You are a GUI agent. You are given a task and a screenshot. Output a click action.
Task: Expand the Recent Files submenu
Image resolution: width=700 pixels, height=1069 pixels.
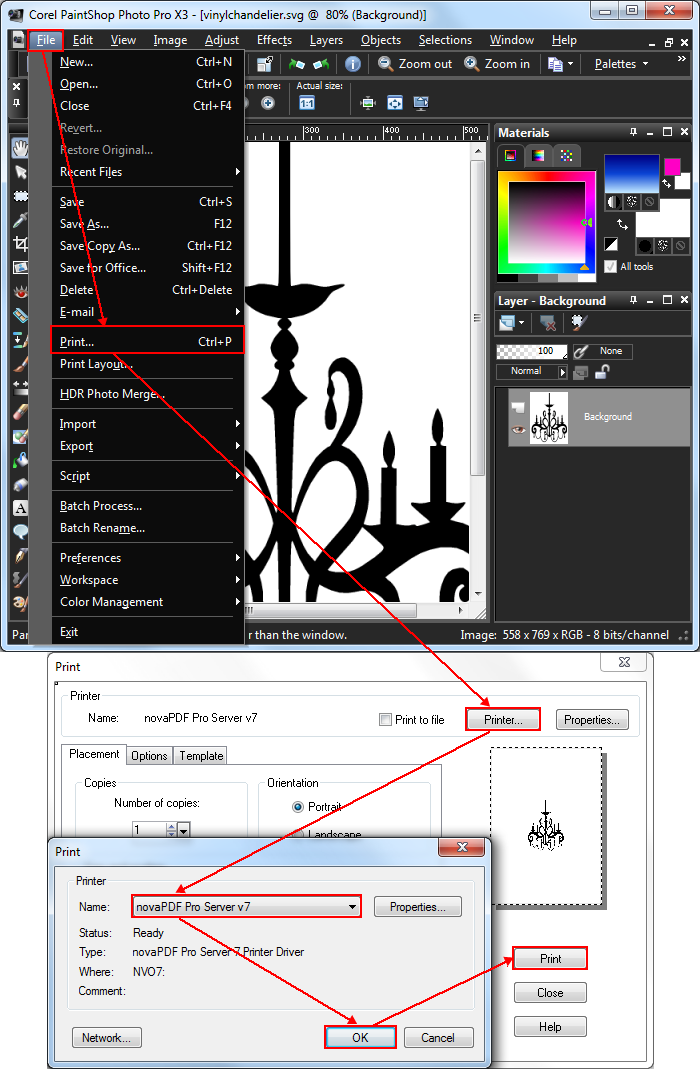(147, 172)
